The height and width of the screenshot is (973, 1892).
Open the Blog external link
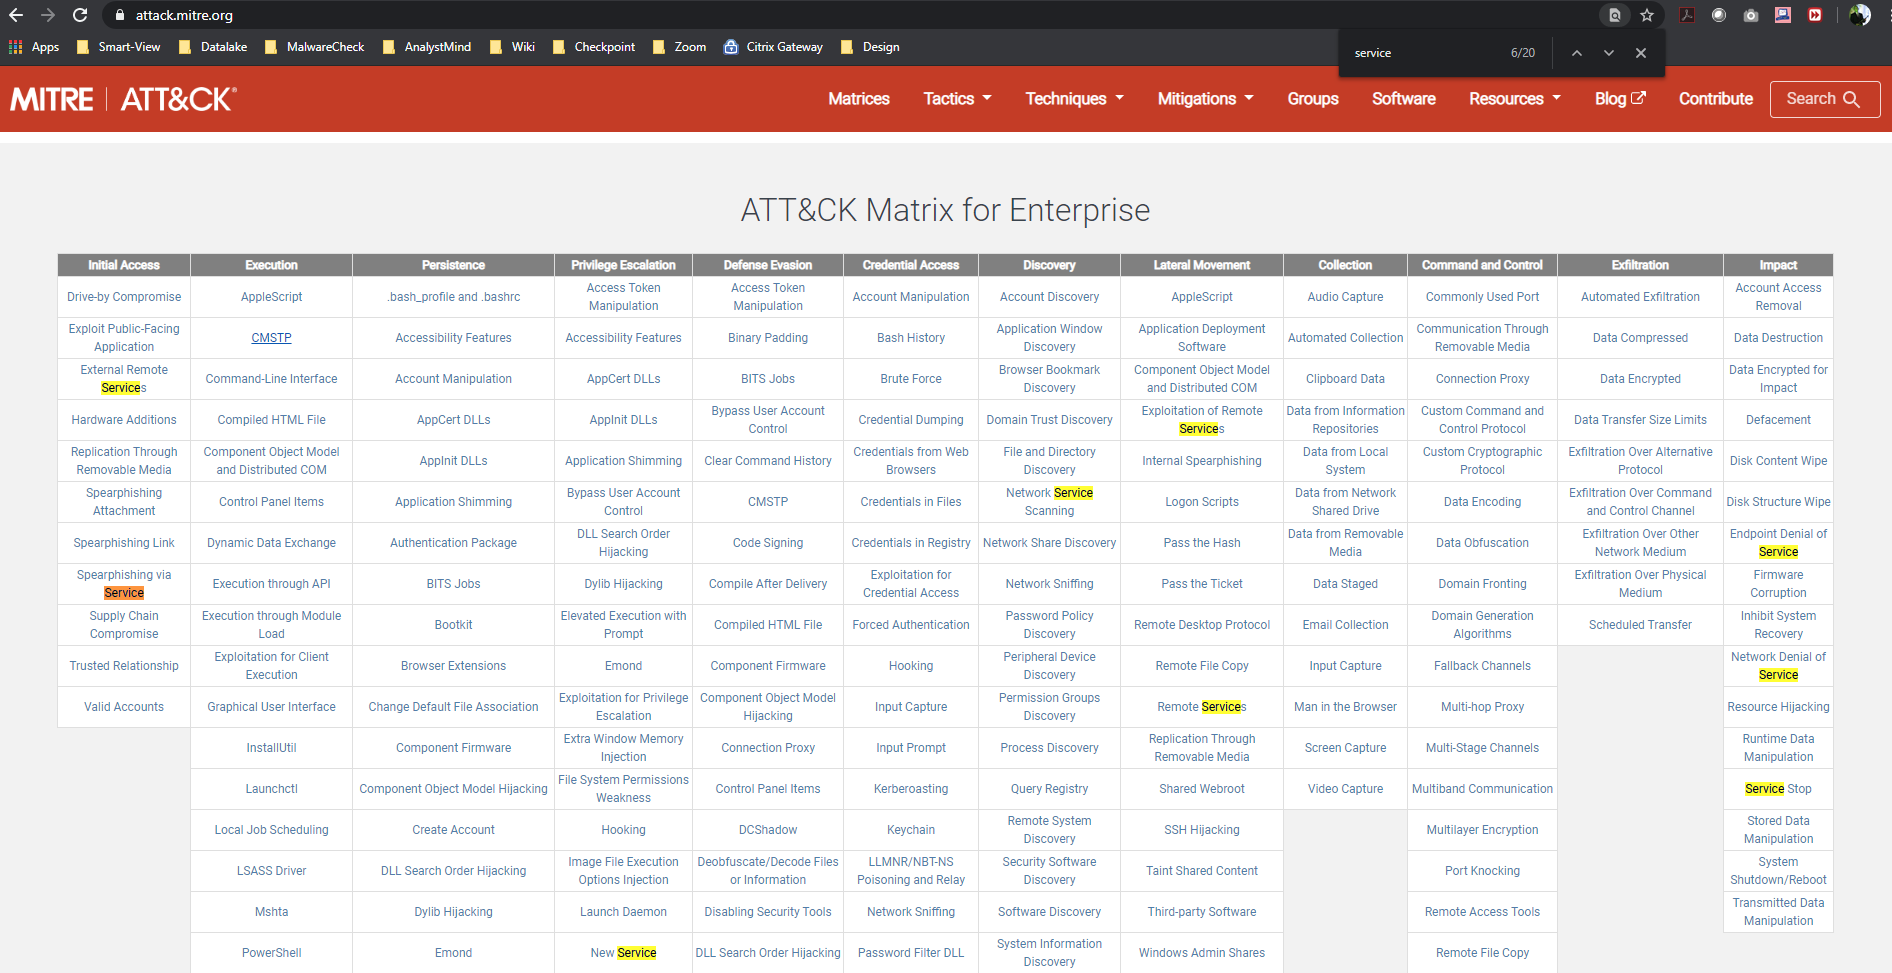(x=1620, y=99)
